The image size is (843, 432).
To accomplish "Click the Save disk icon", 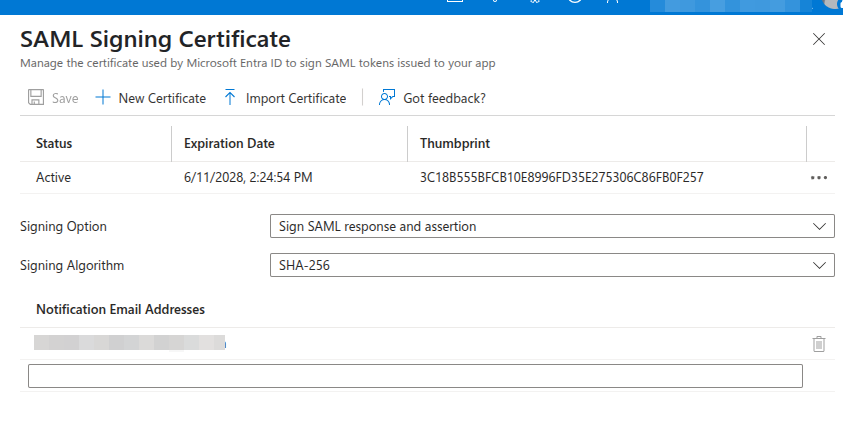I will click(x=36, y=98).
